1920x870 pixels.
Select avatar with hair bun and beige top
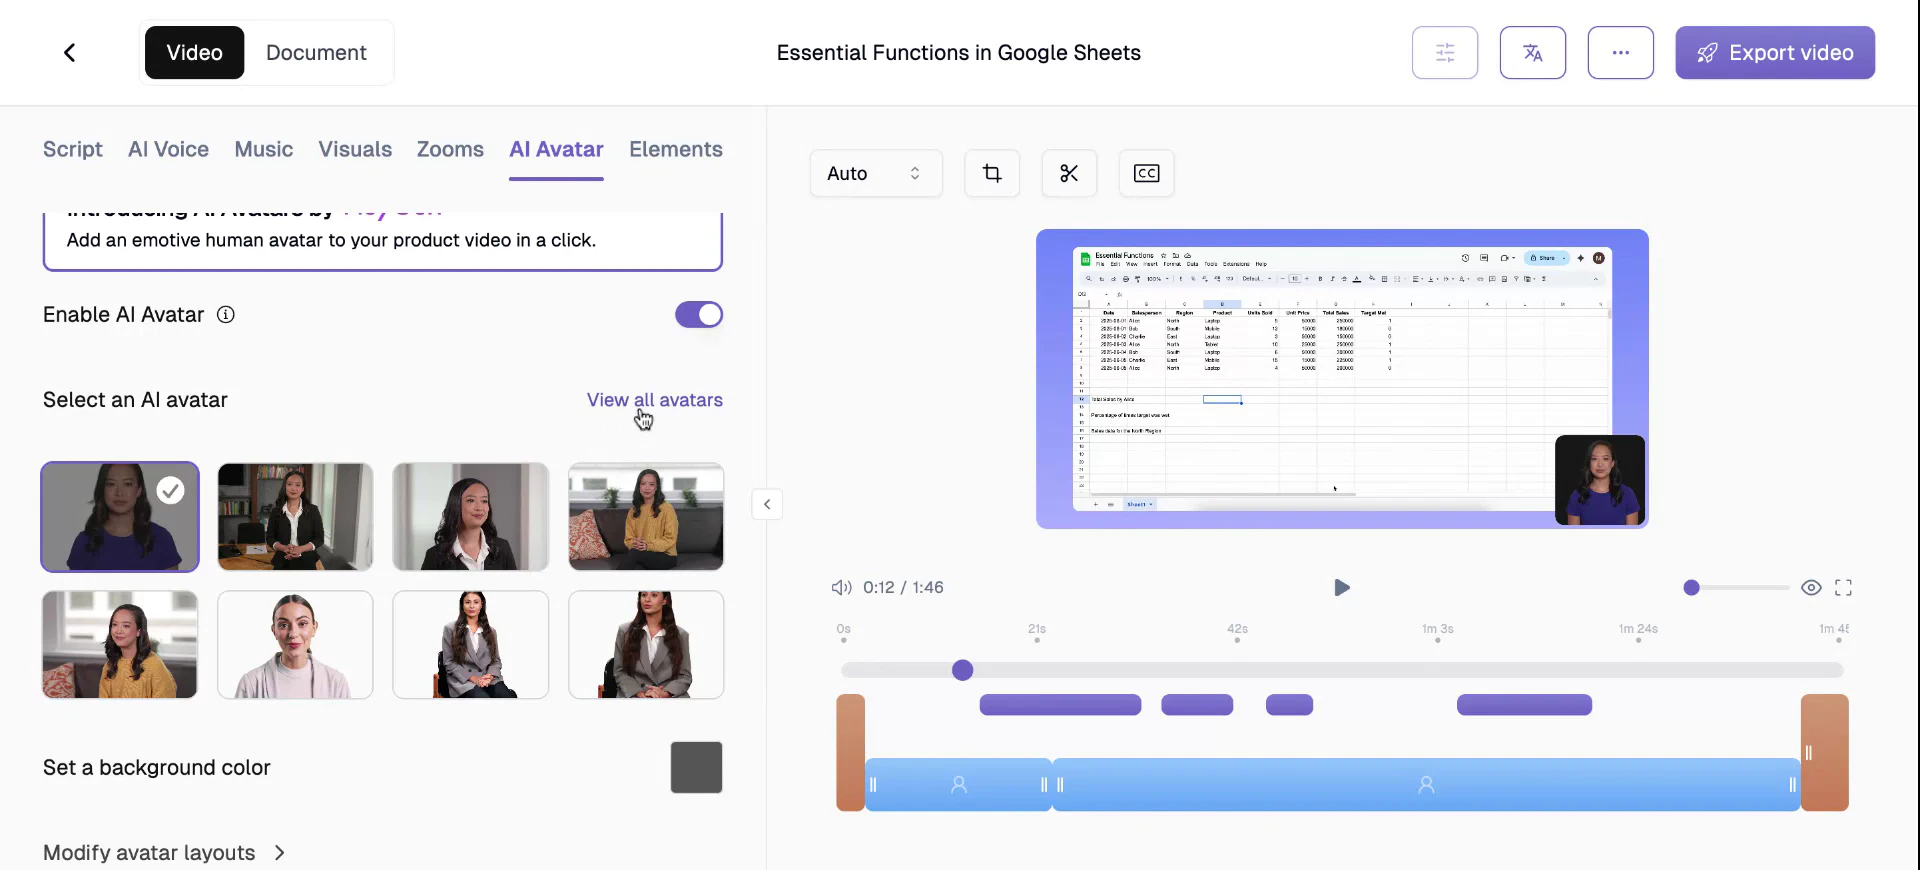(295, 645)
